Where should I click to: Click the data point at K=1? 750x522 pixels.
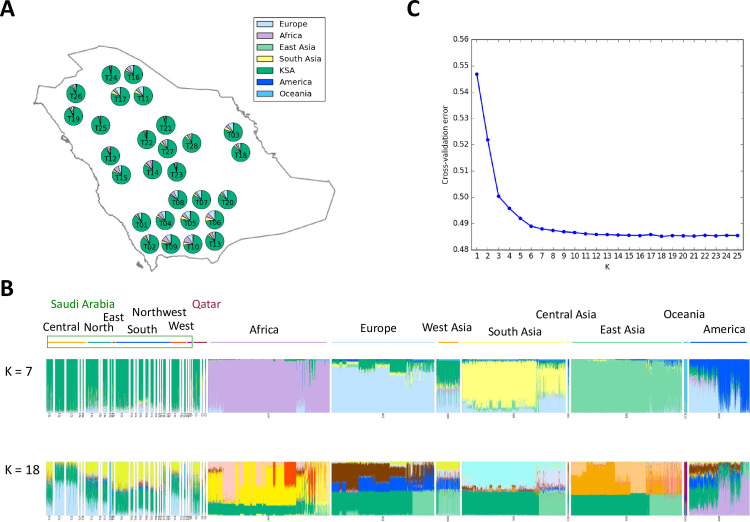coord(477,74)
